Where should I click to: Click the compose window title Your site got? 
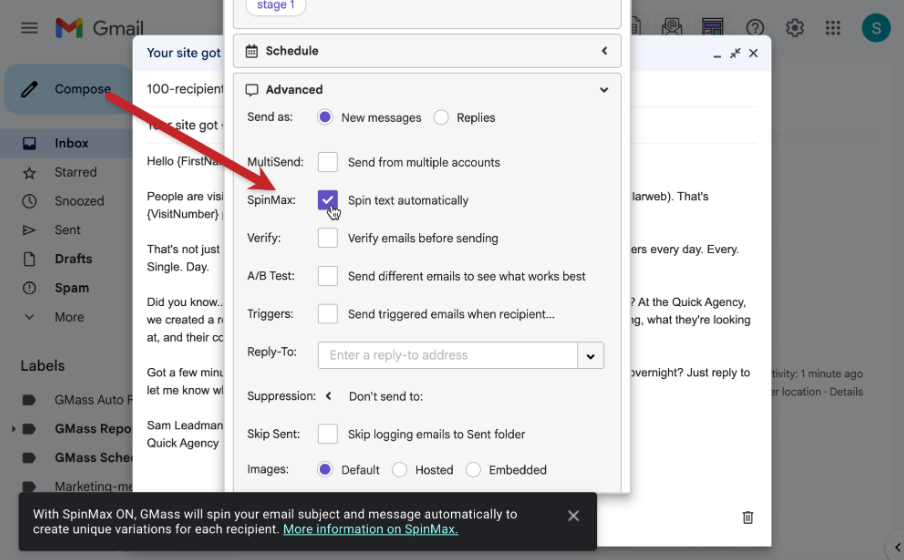(x=183, y=53)
